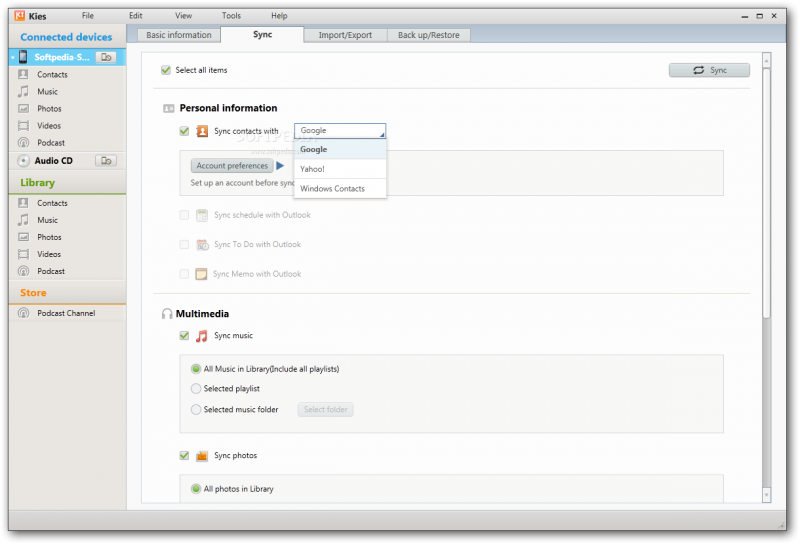Open Library Contacts icon
This screenshot has width=800, height=544.
coord(23,203)
